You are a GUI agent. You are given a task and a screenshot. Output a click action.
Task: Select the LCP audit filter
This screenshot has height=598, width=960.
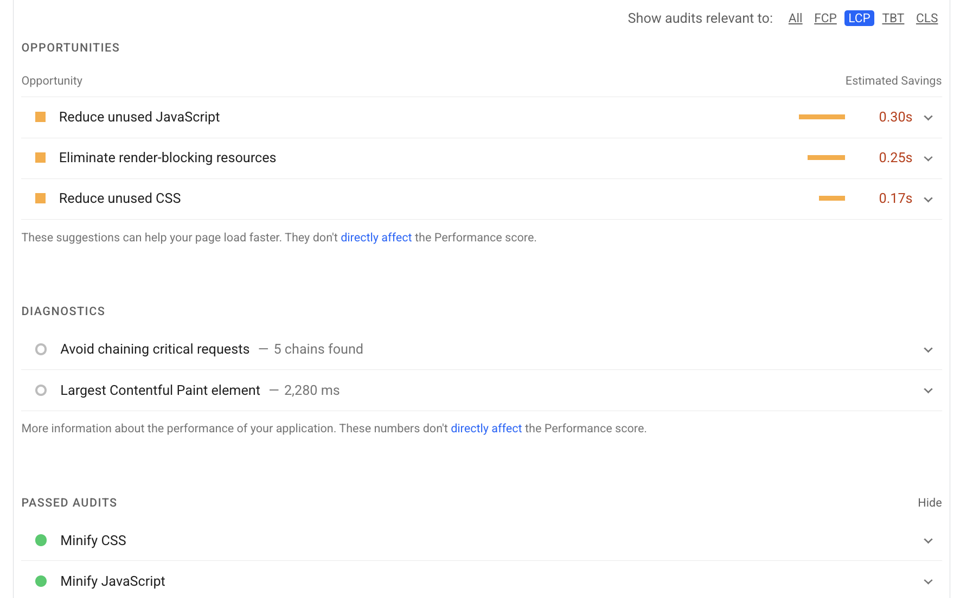coord(859,17)
